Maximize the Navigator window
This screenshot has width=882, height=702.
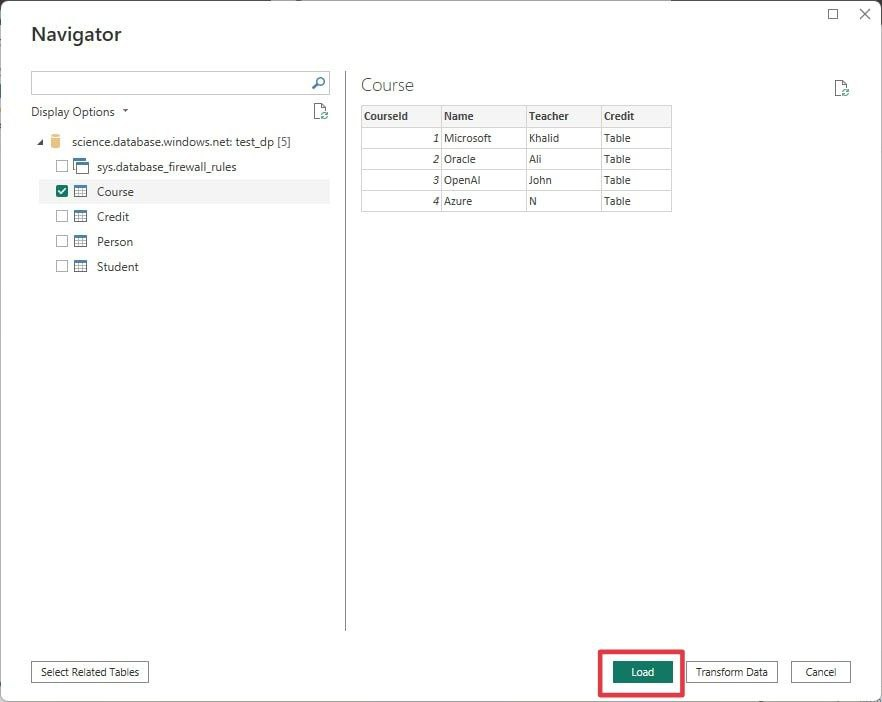coord(833,14)
